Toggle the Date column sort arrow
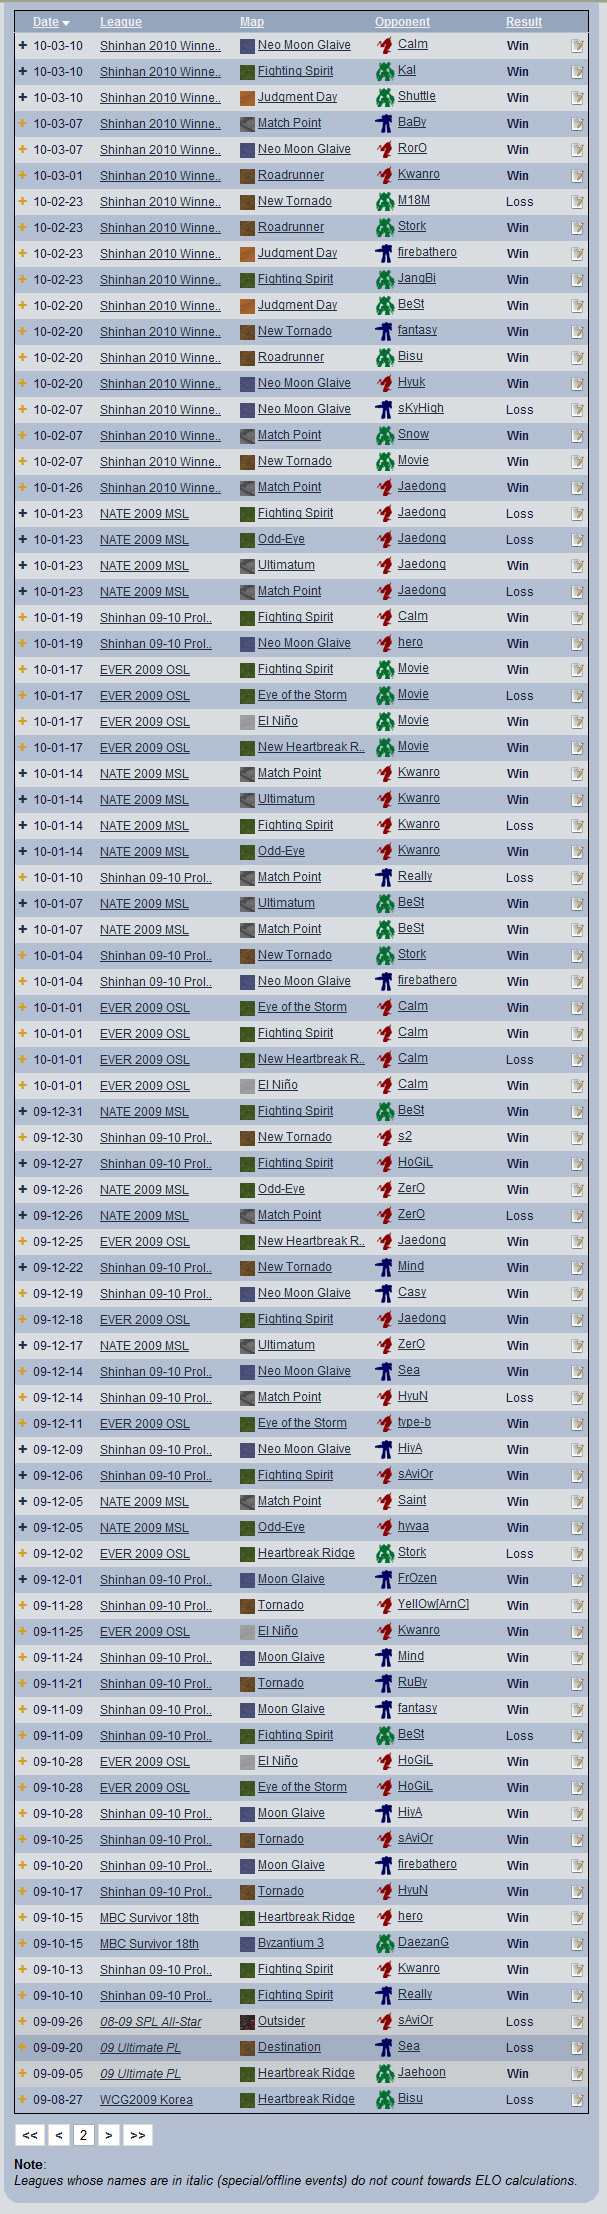Screen dimensions: 607x2214 [x=66, y=22]
